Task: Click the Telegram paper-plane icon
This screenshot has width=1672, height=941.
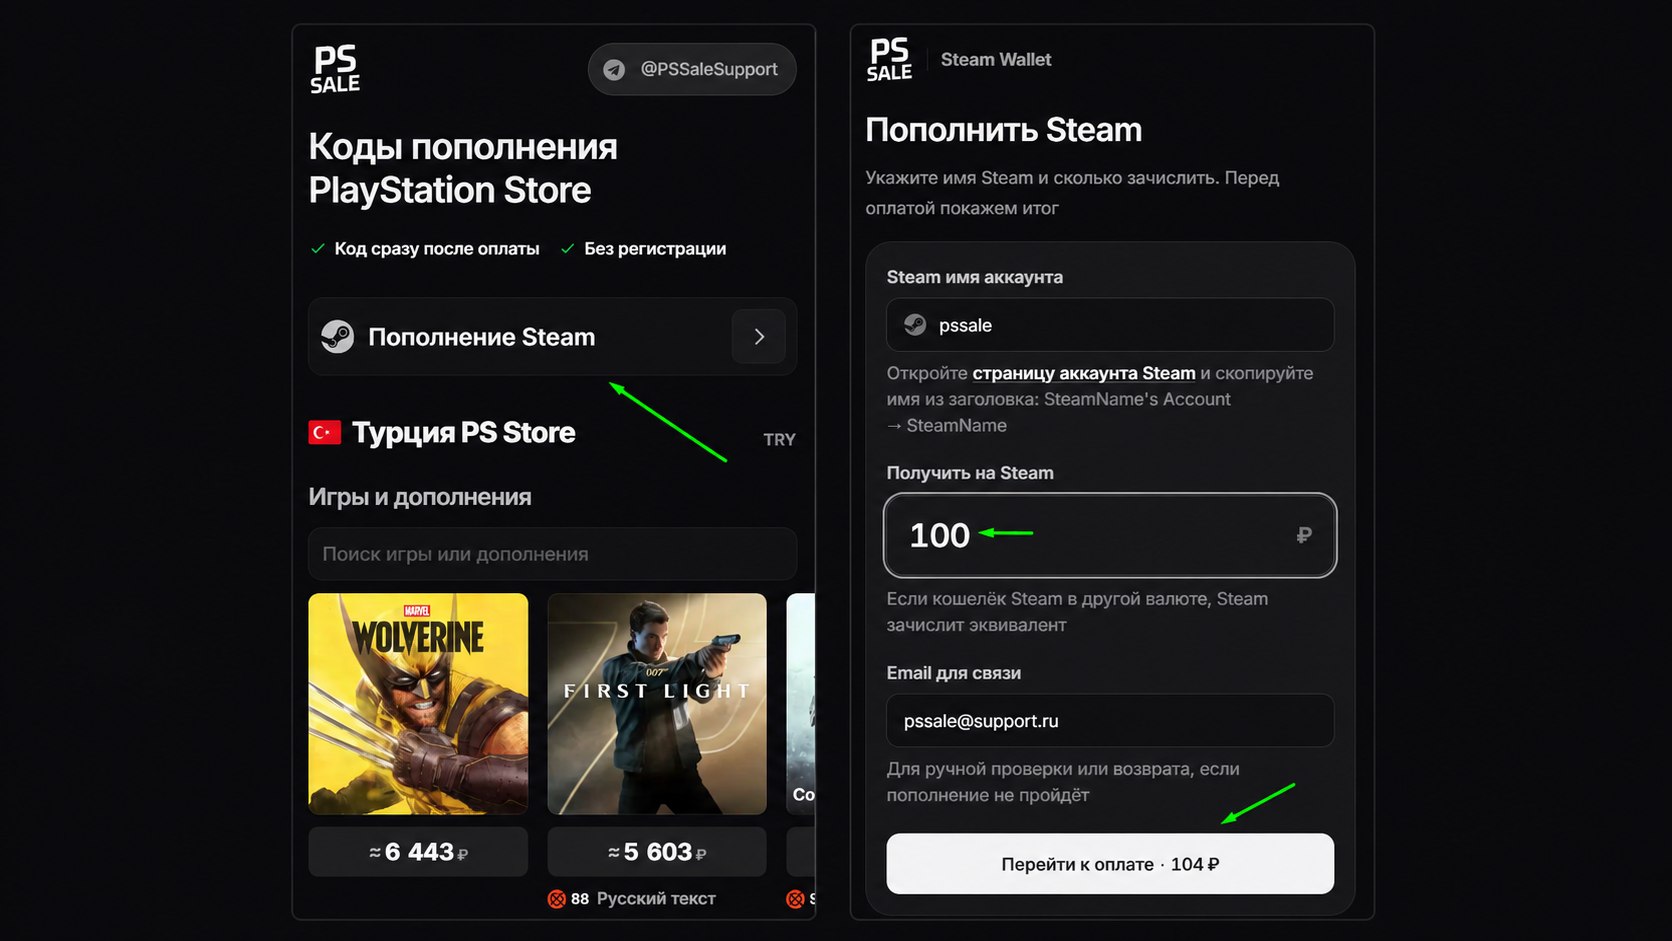Action: click(614, 69)
